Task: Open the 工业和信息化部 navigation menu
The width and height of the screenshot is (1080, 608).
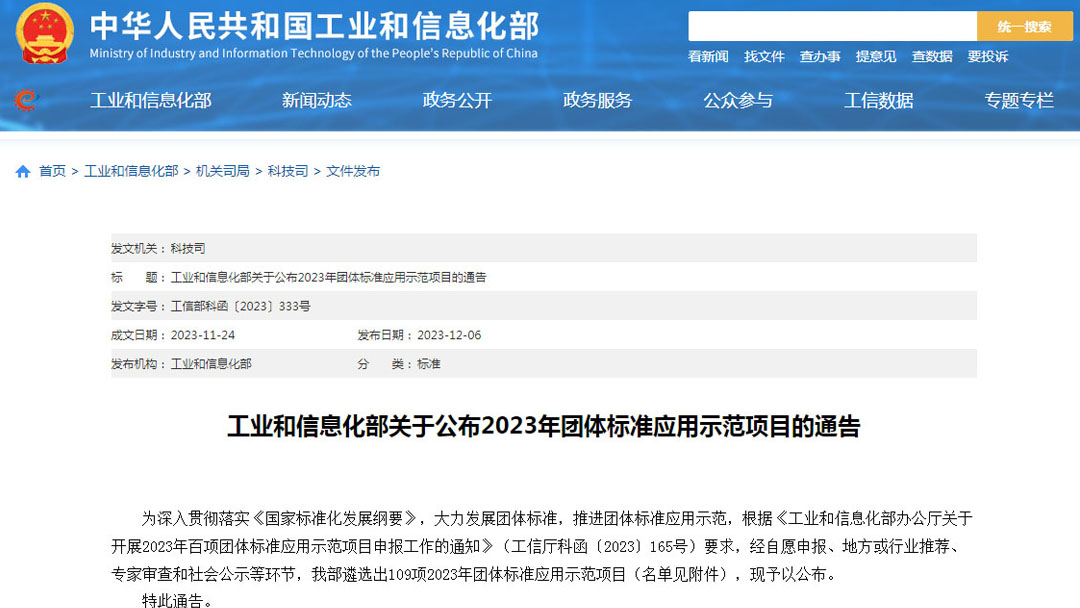Action: coord(151,100)
